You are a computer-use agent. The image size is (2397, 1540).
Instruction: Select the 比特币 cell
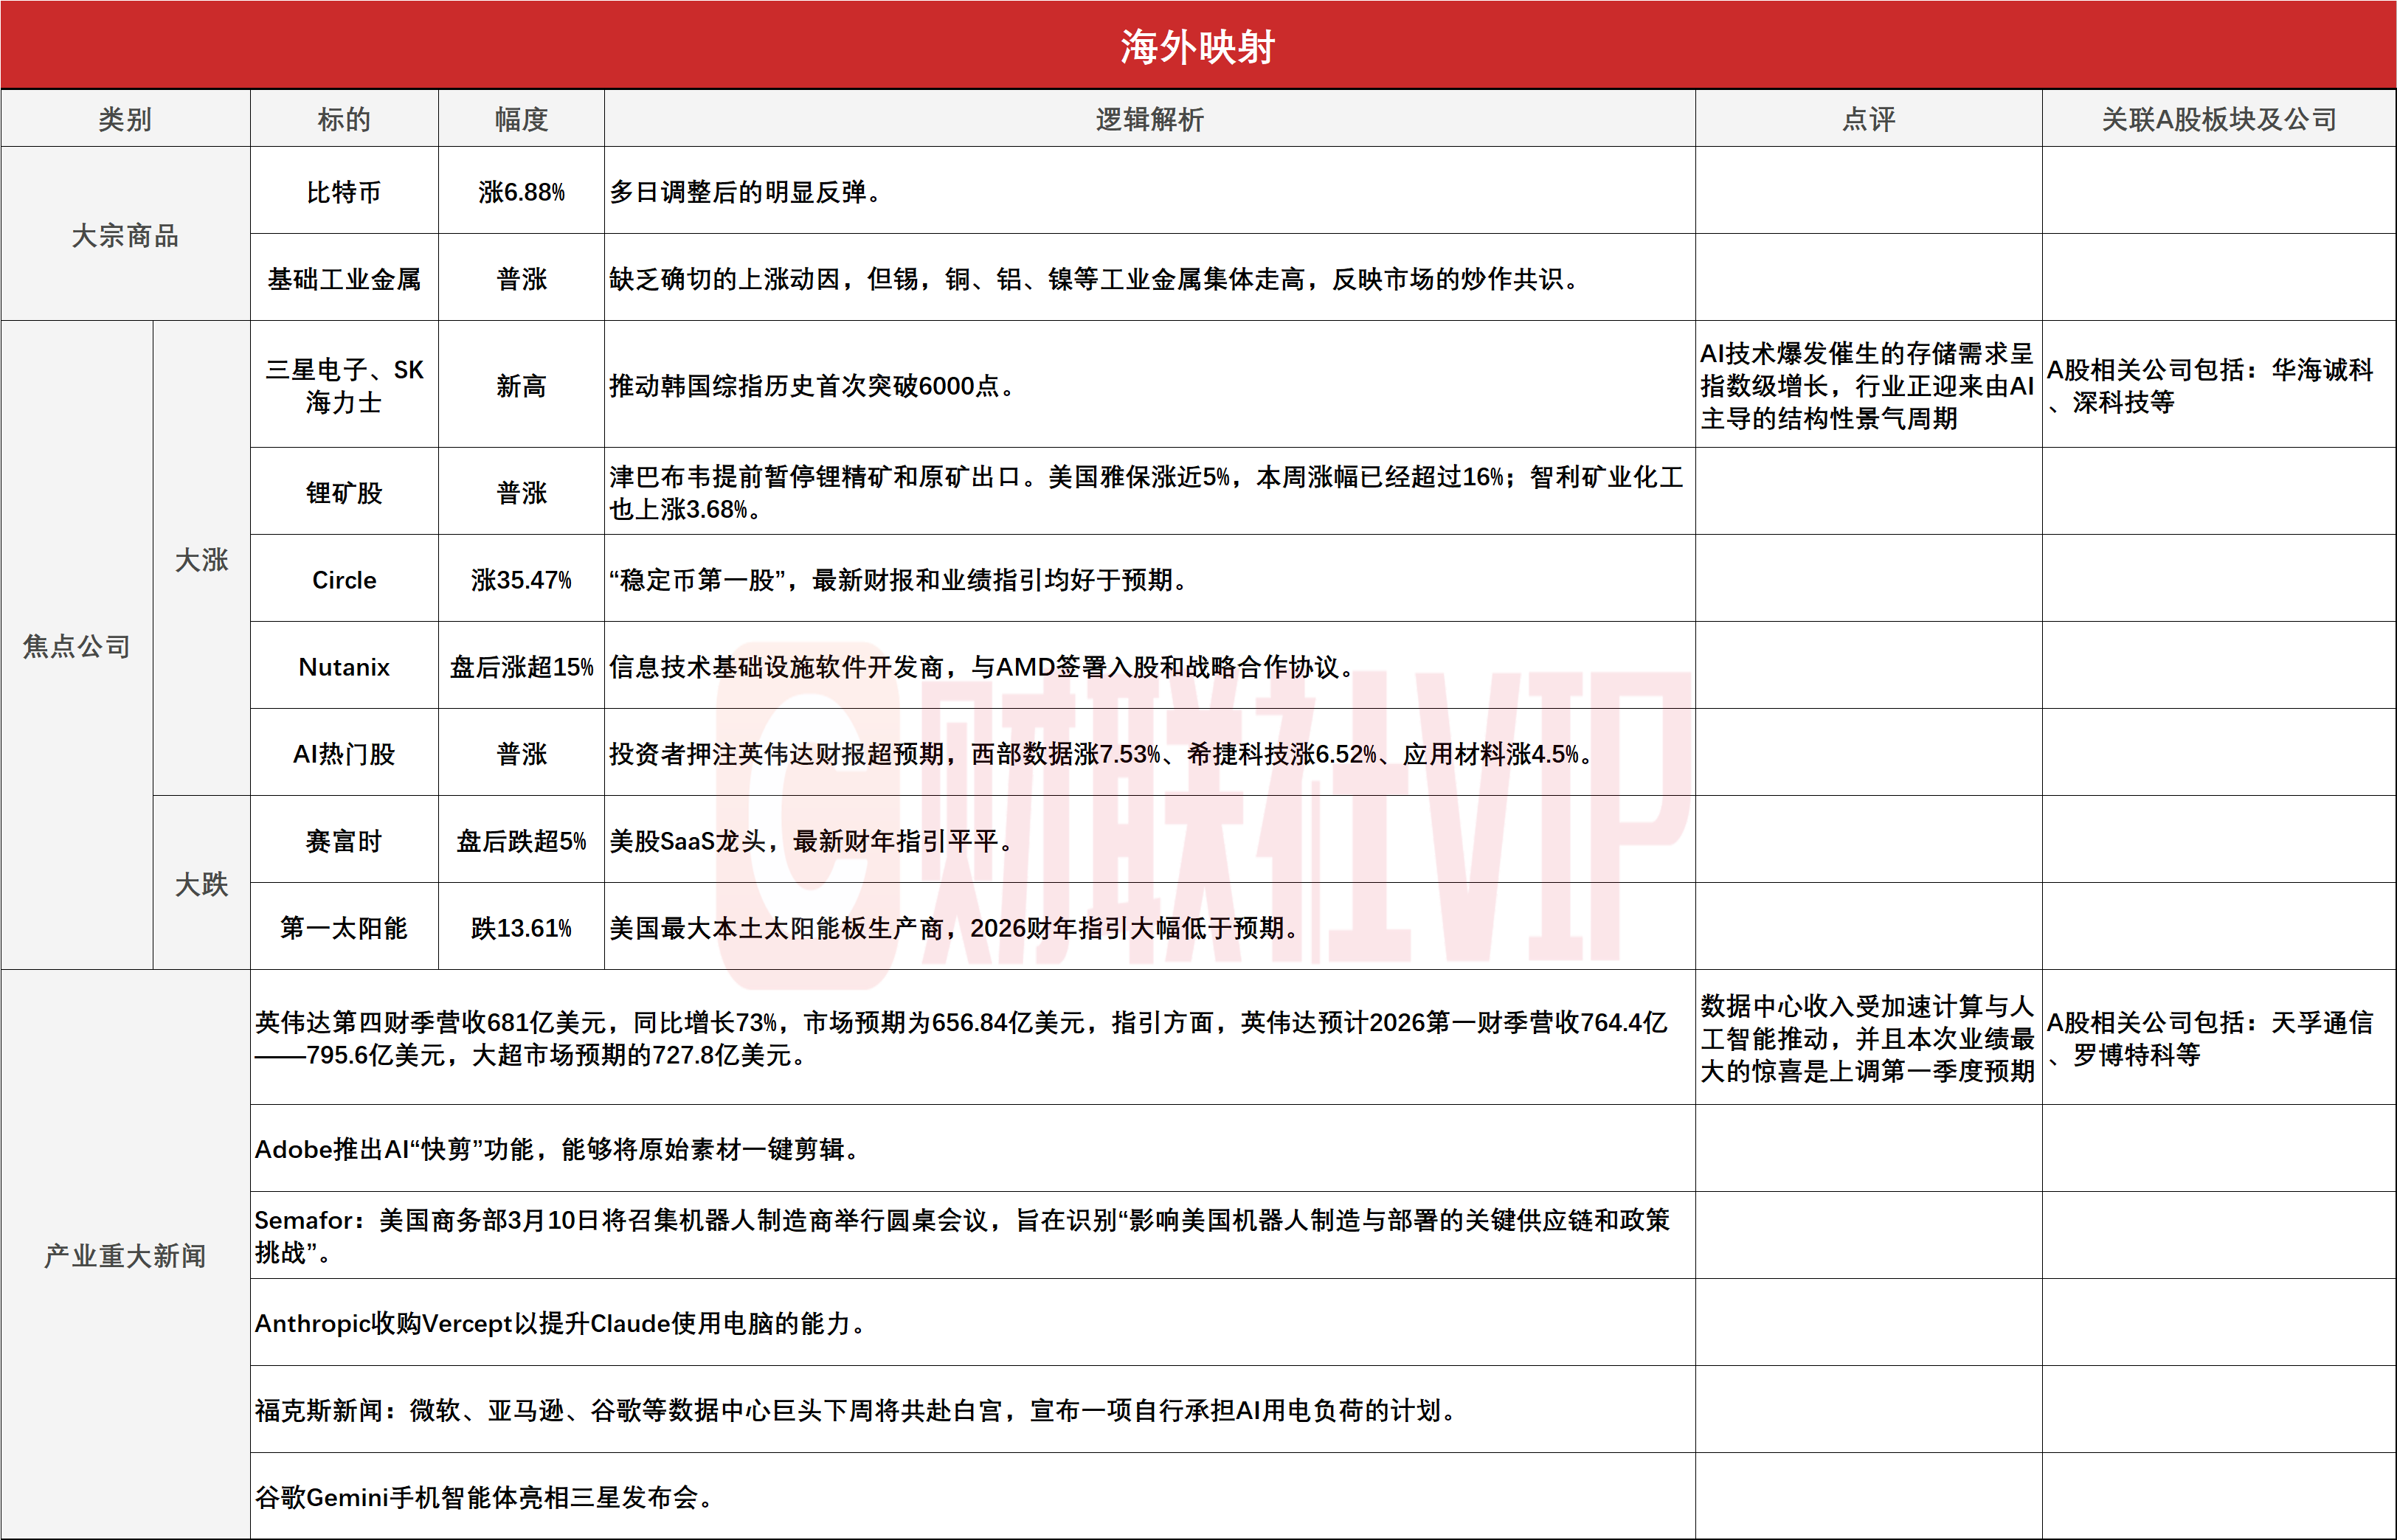[344, 191]
